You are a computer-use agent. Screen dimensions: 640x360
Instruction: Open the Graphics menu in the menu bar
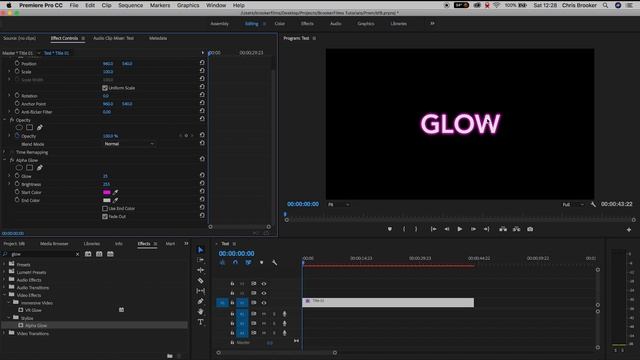[x=188, y=5]
